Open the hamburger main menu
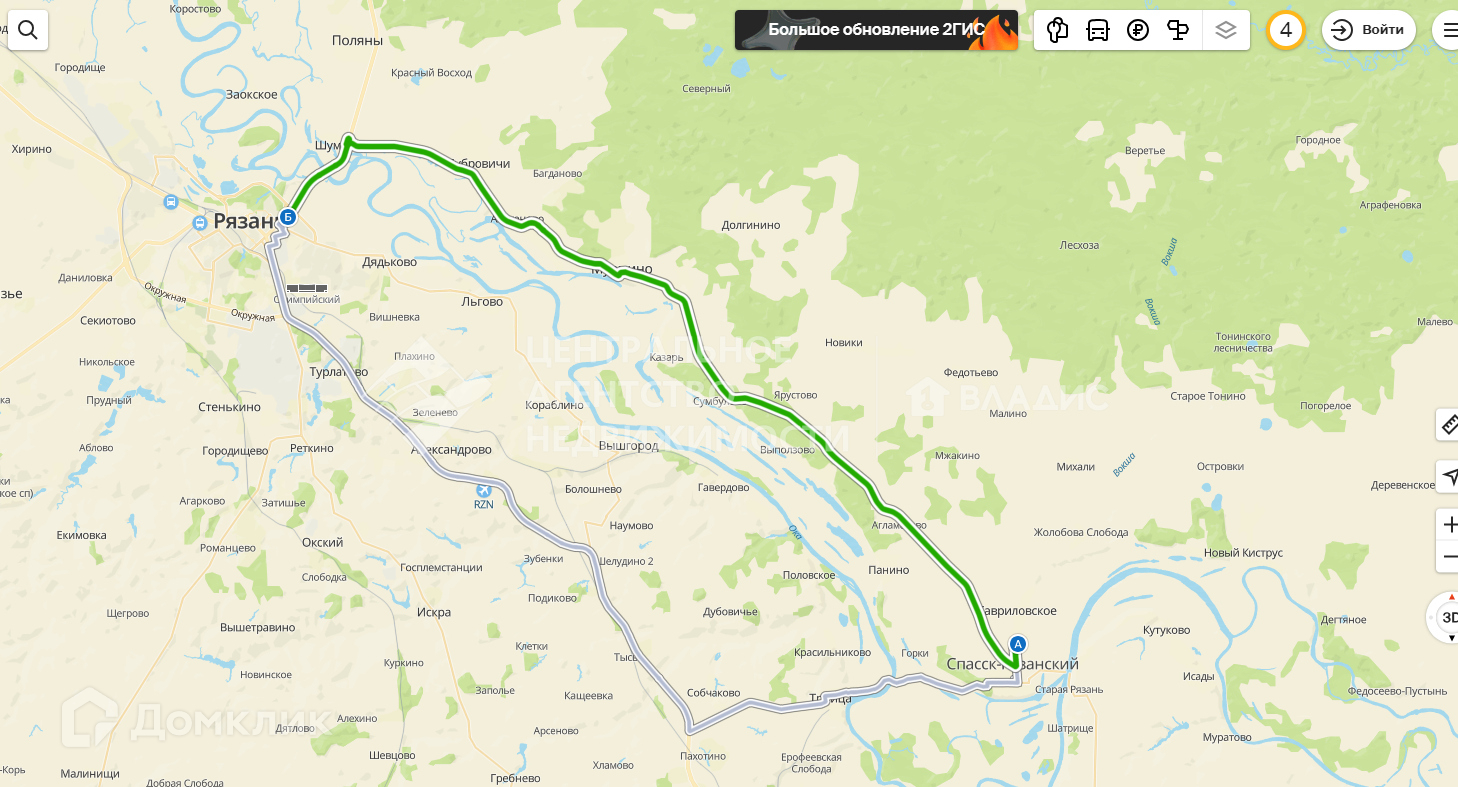This screenshot has width=1458, height=787. [x=1448, y=30]
